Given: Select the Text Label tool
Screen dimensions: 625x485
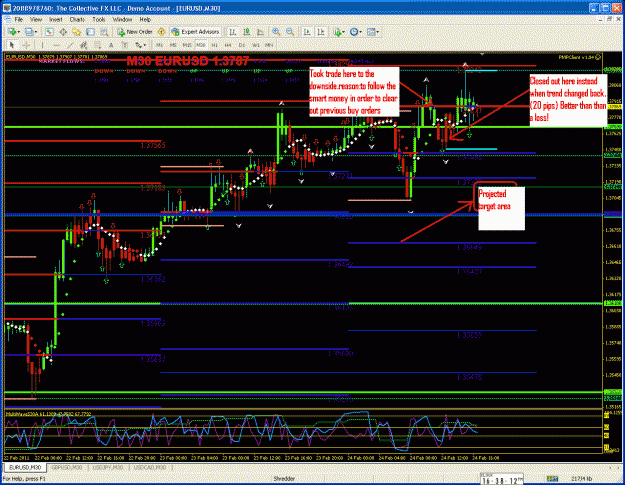Looking at the screenshot, I should tap(125, 45).
